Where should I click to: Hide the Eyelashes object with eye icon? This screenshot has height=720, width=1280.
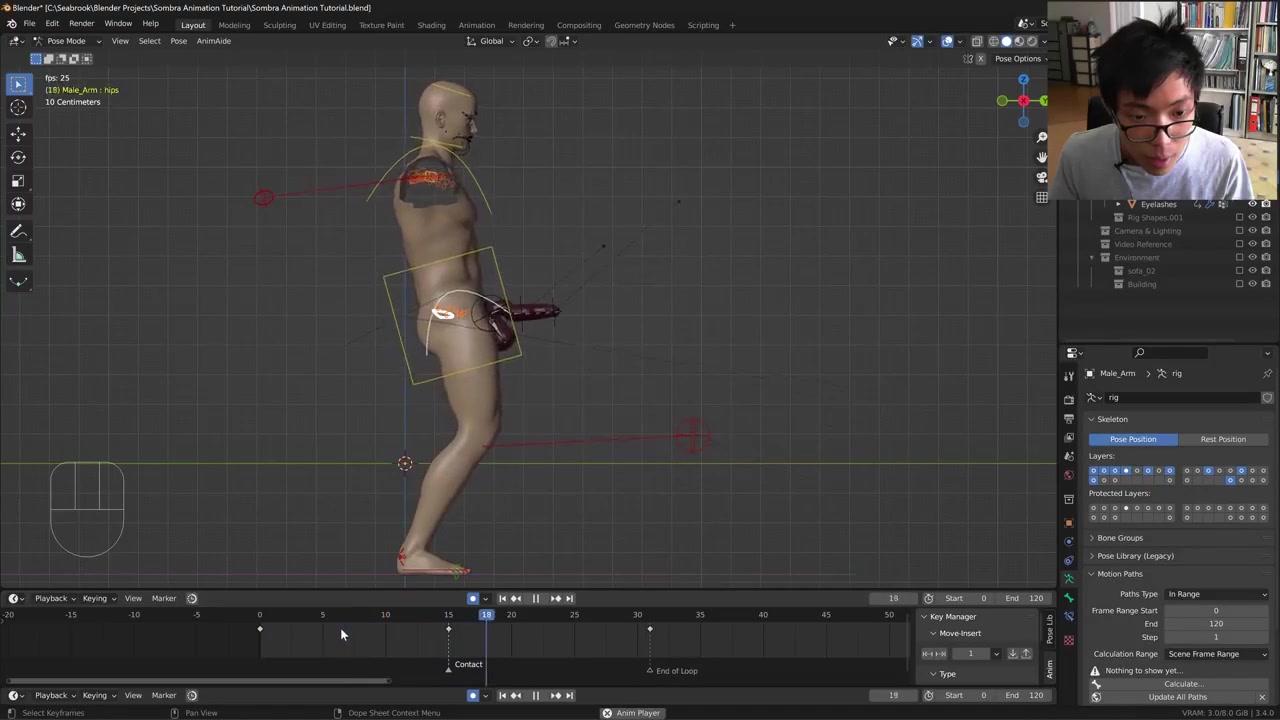point(1252,204)
